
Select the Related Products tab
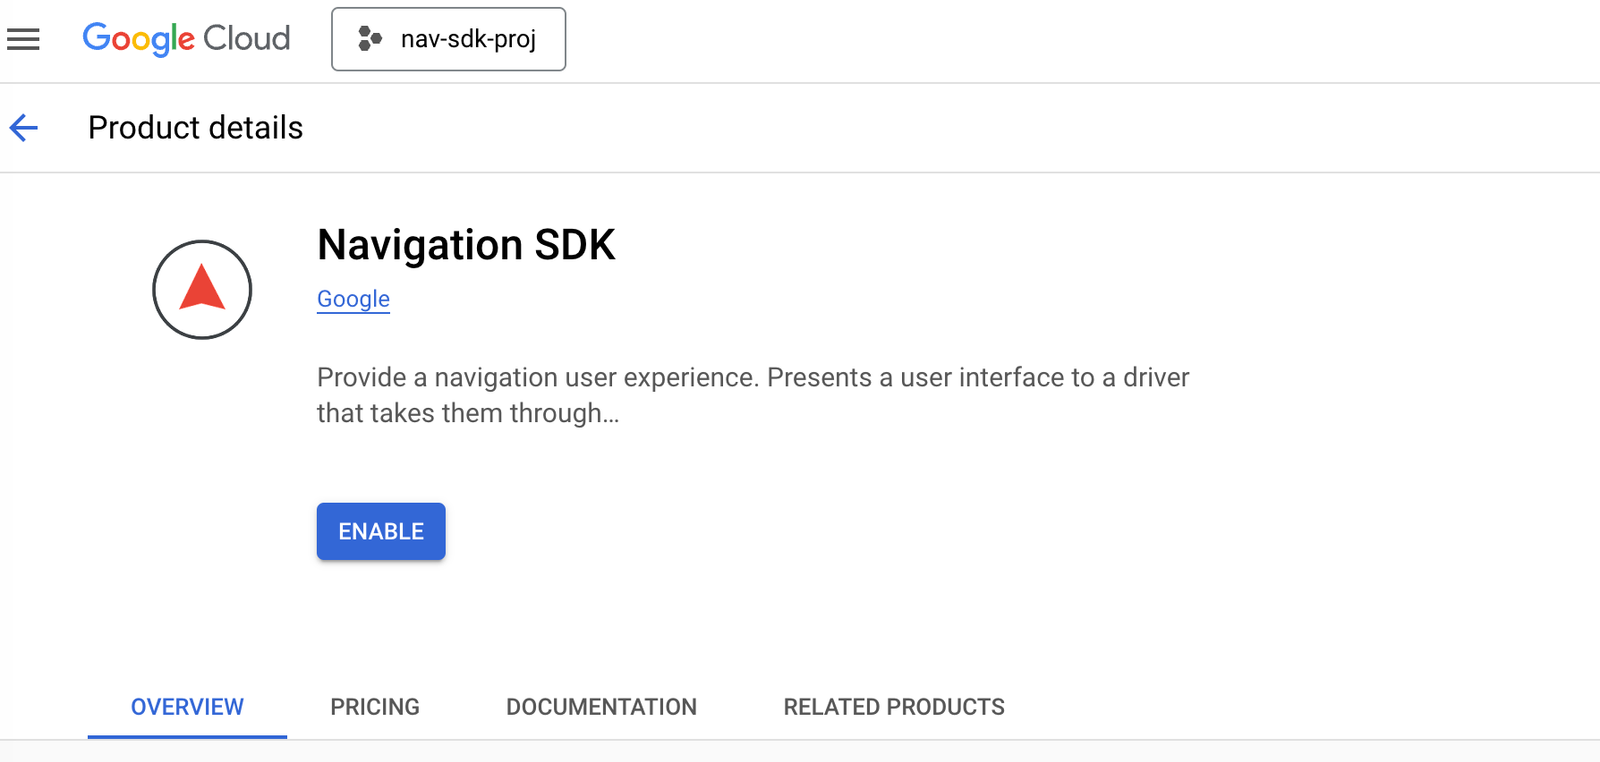[x=894, y=707]
